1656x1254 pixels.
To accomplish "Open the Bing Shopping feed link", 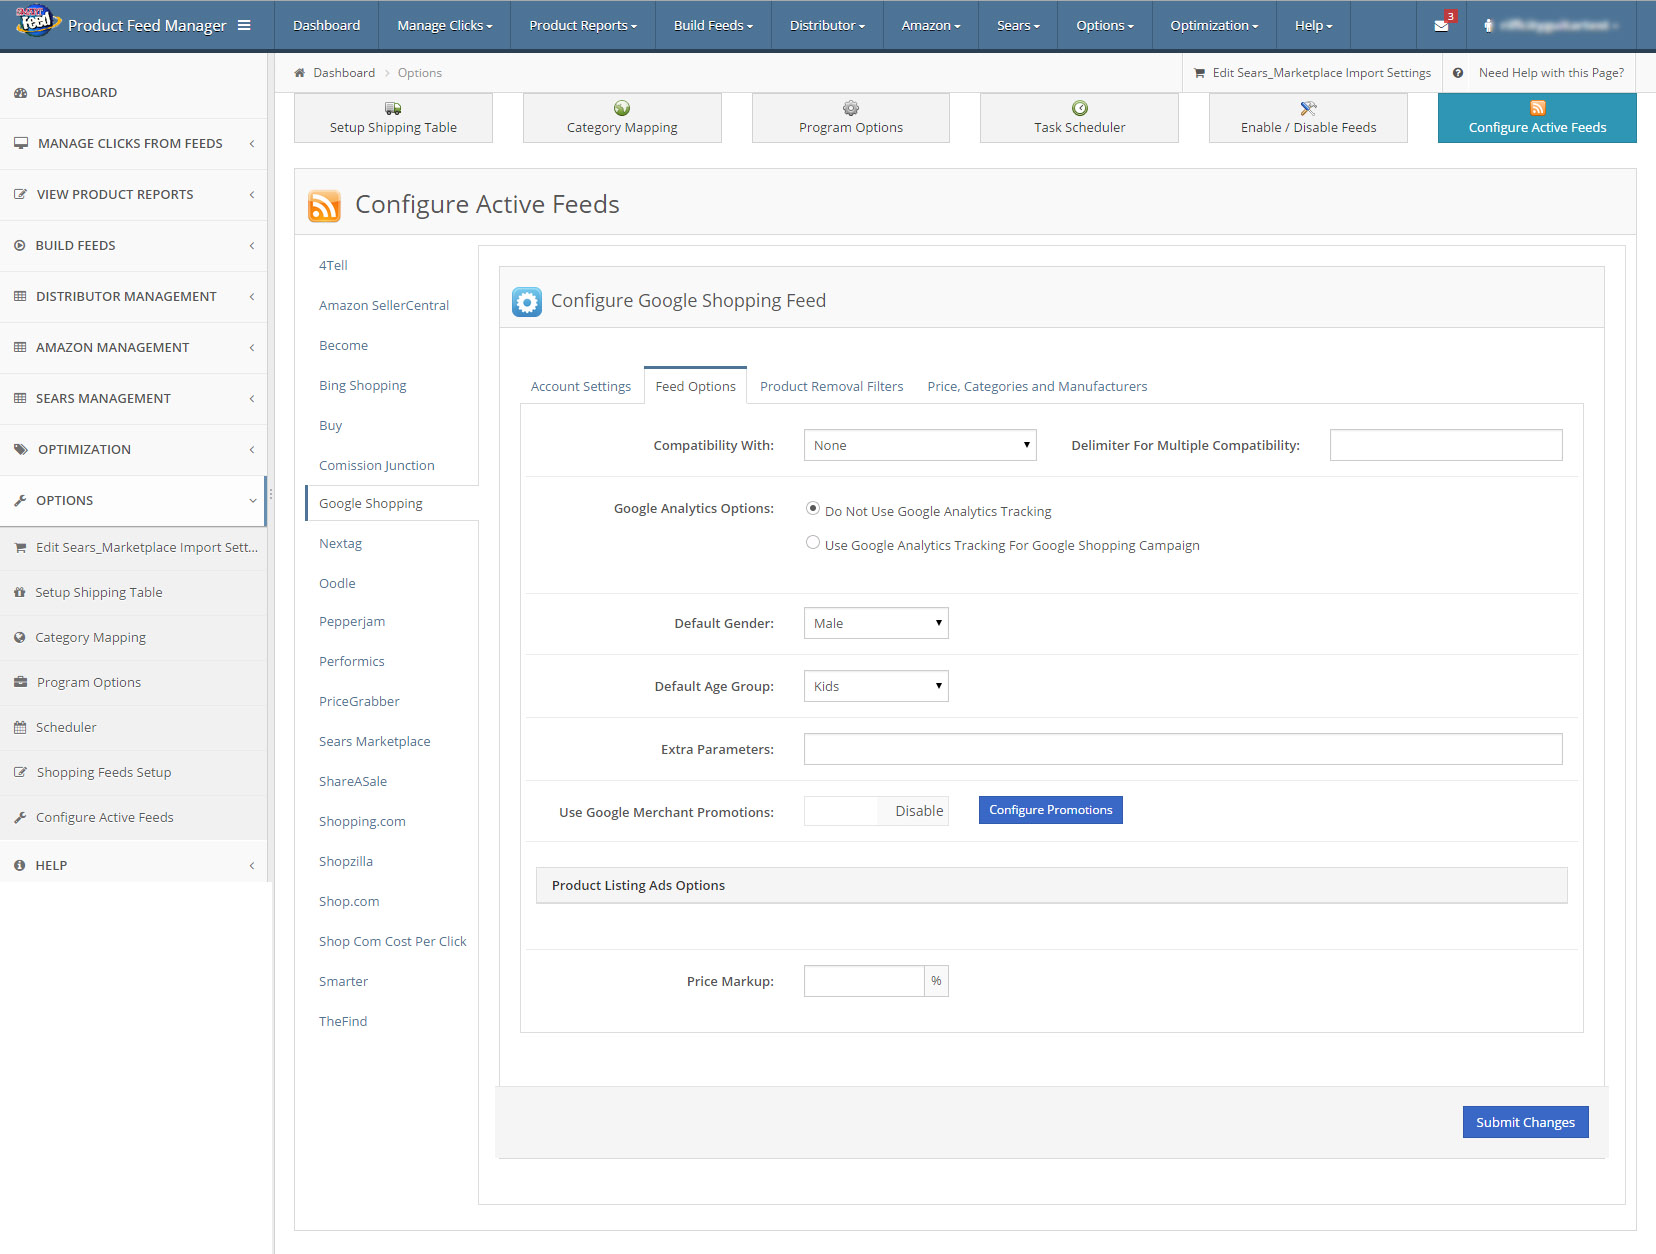I will pos(362,386).
